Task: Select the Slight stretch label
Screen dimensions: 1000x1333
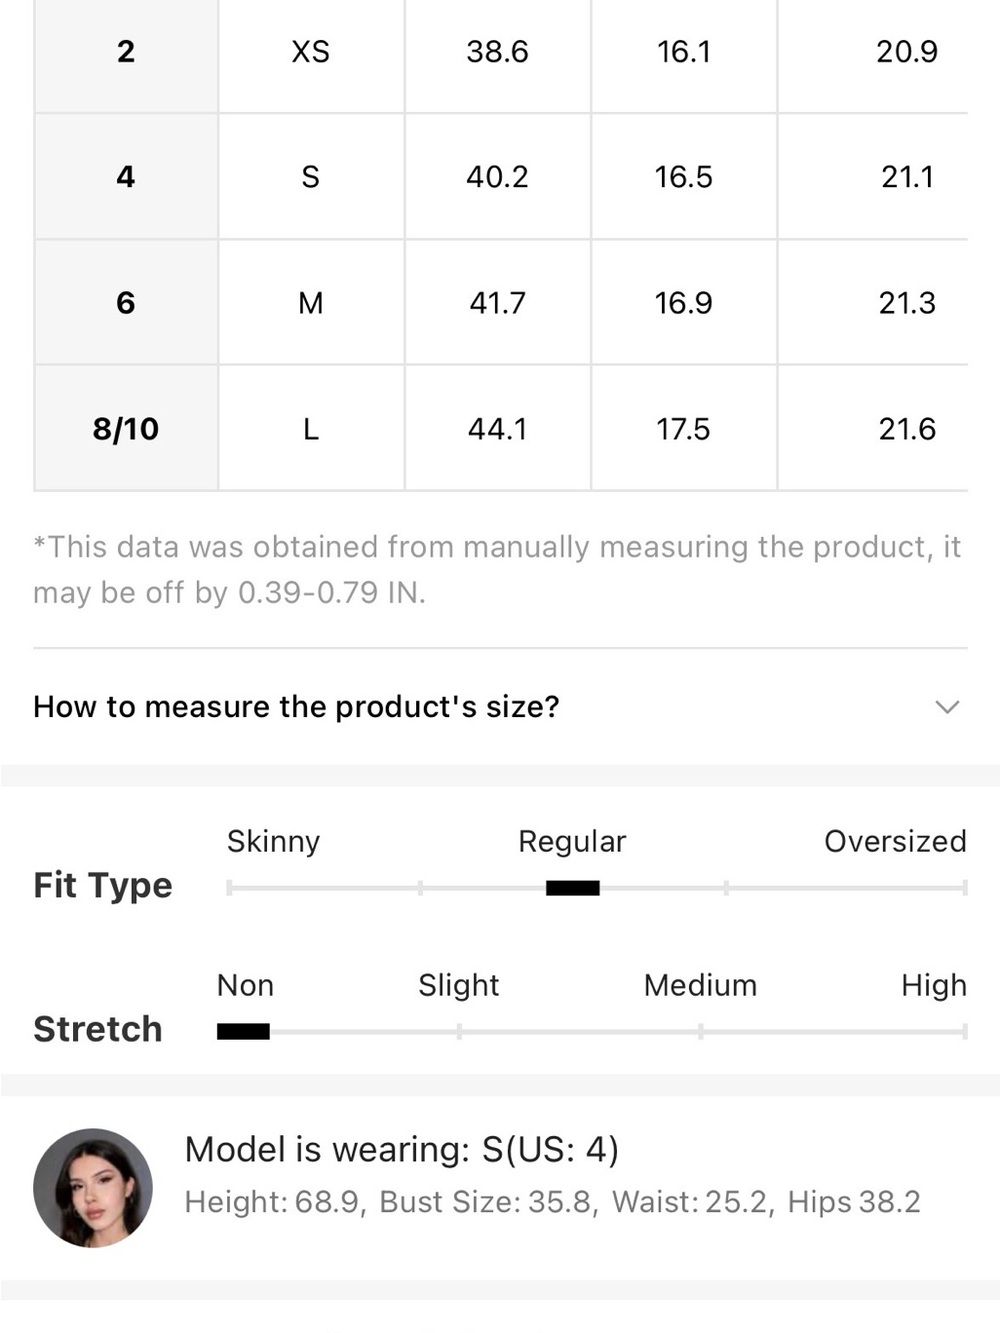Action: pyautogui.click(x=458, y=985)
